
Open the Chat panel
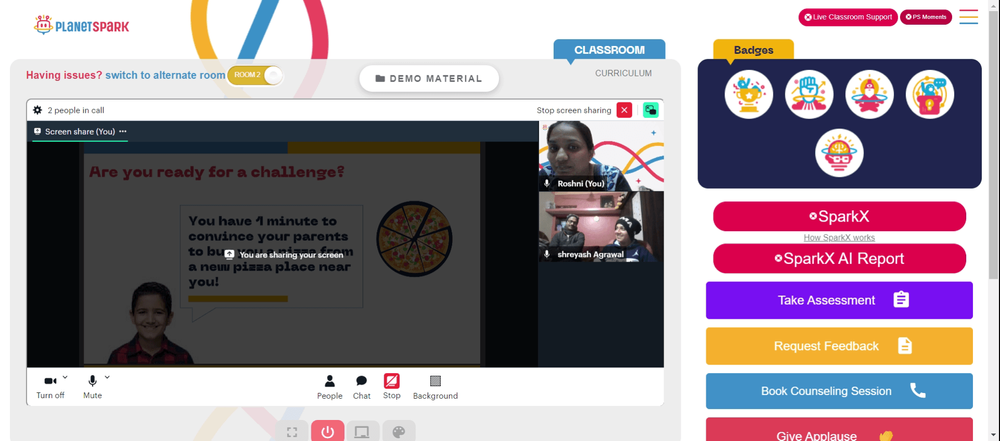(x=362, y=387)
